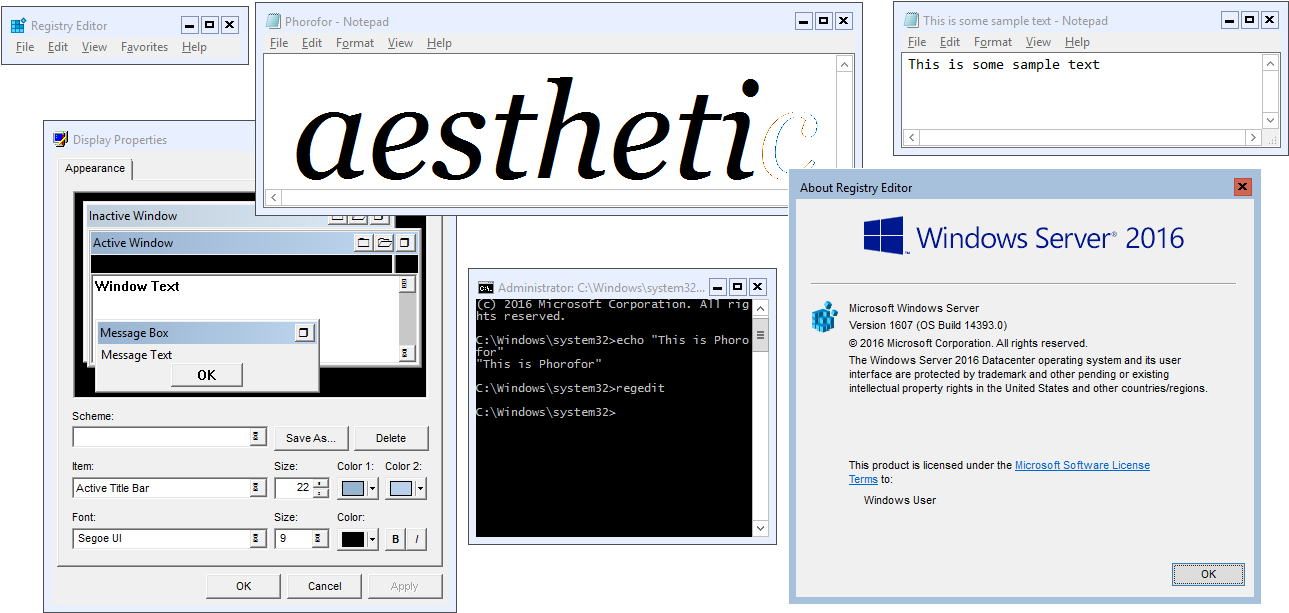The image size is (1289, 613).
Task: Open Edit menu in sample text Notepad
Action: point(950,42)
